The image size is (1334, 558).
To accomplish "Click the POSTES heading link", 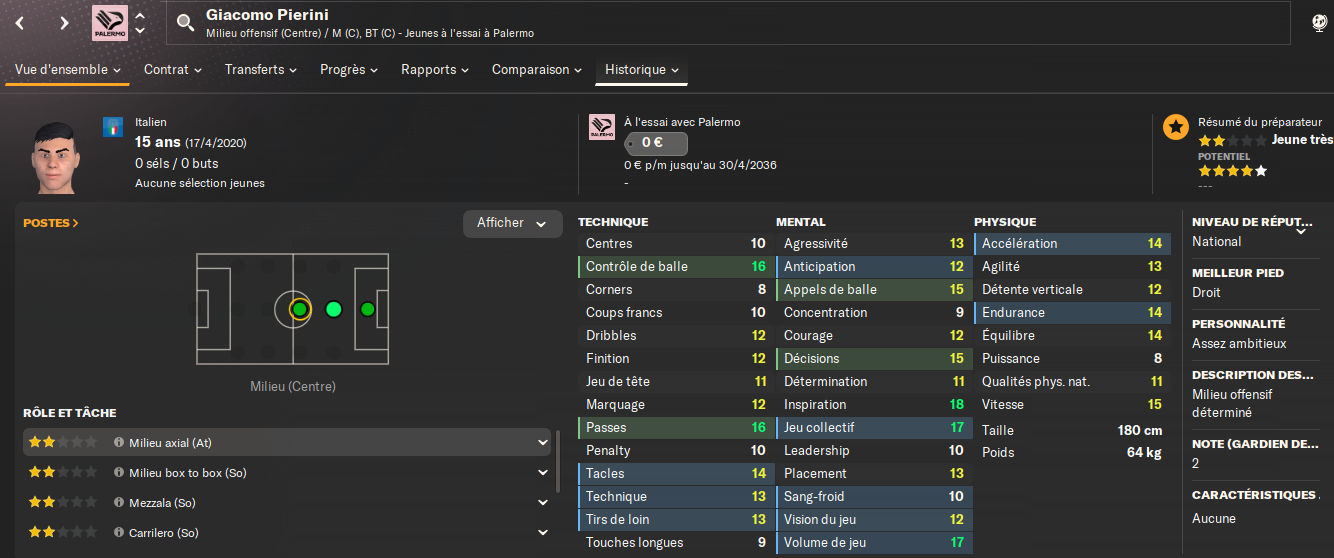I will pyautogui.click(x=51, y=223).
